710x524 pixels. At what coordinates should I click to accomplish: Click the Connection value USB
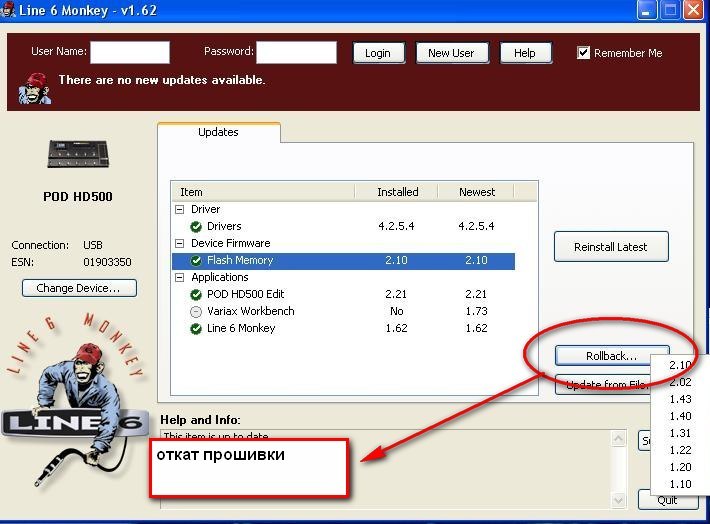click(93, 245)
